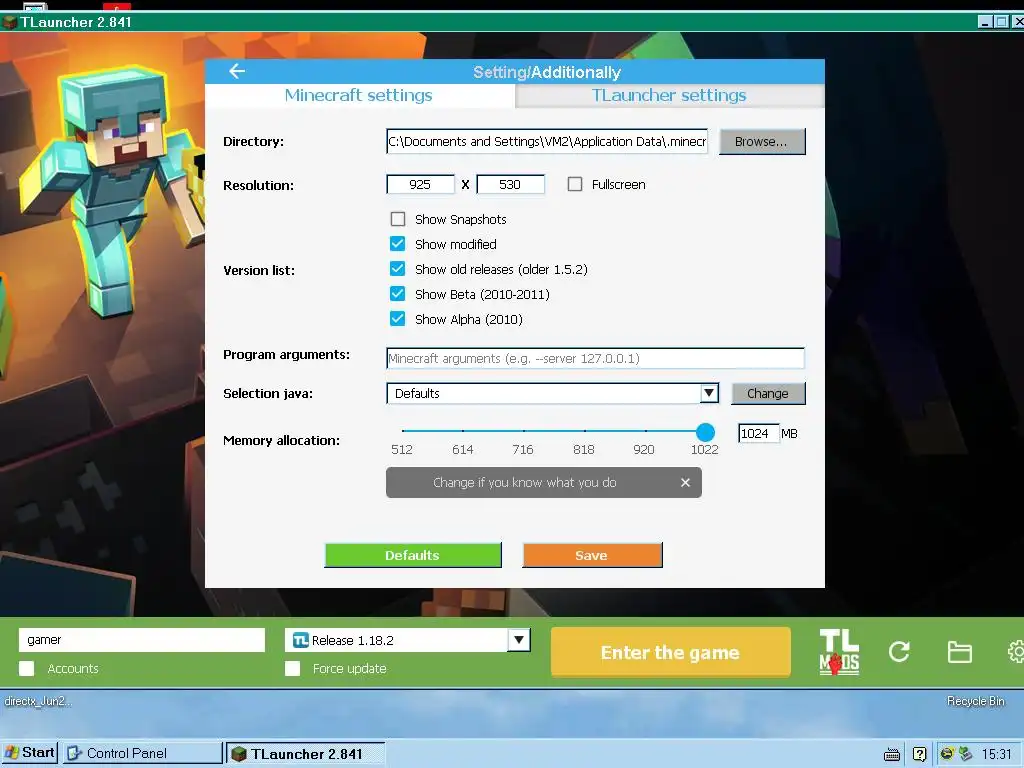Image resolution: width=1024 pixels, height=768 pixels.
Task: Click the TL icon beside Release 1.18.2
Action: pyautogui.click(x=300, y=640)
